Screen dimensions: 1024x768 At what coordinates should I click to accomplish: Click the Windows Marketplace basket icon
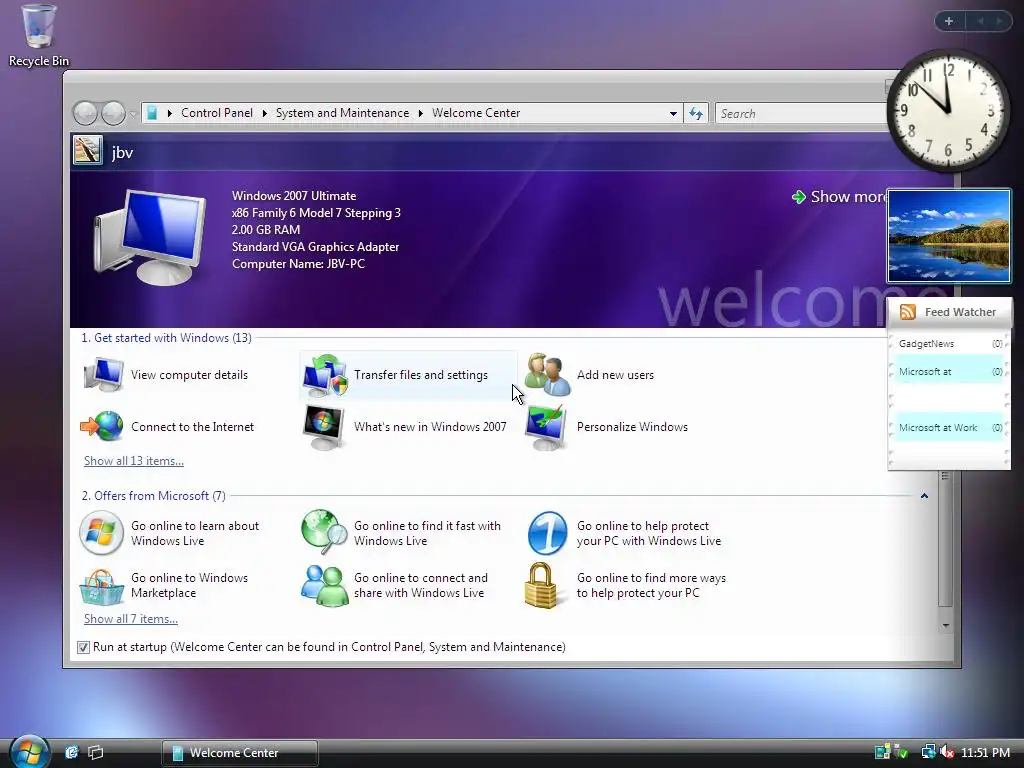click(101, 586)
